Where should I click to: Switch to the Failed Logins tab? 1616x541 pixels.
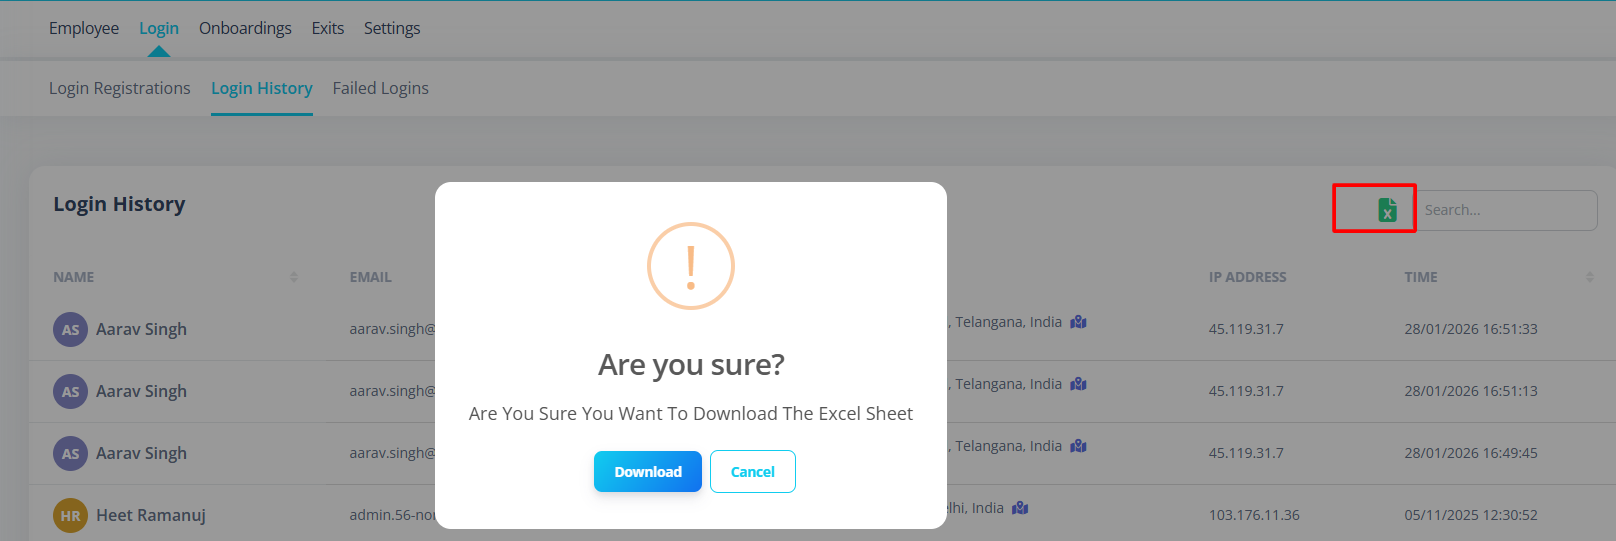(381, 88)
